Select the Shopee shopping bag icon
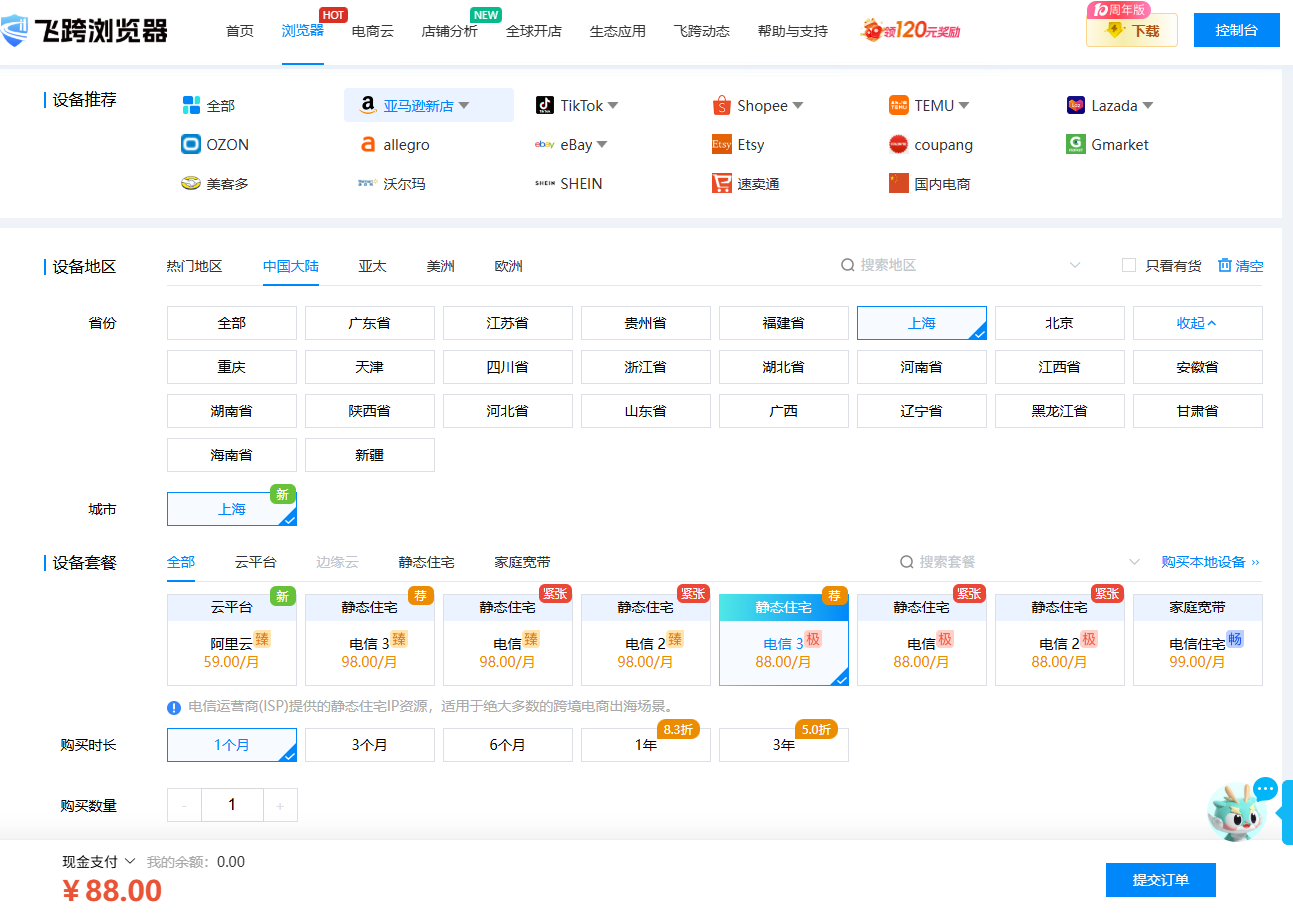 tap(722, 105)
